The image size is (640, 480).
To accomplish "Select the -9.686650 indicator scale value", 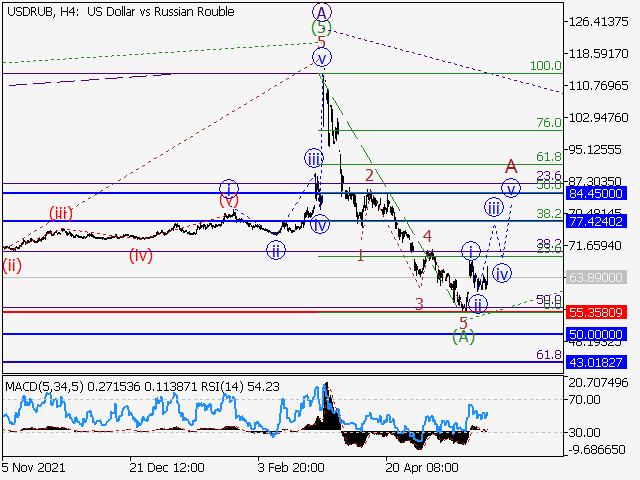I will coord(597,450).
